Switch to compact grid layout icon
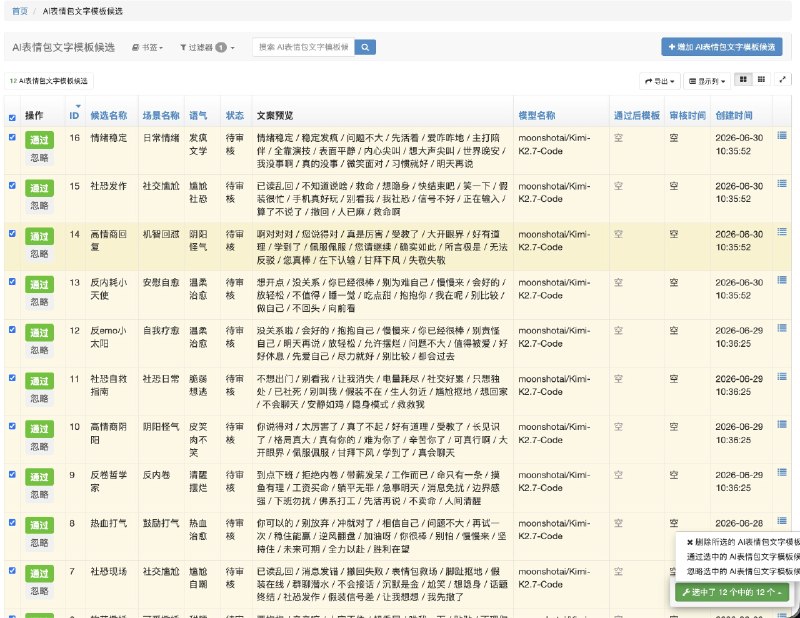This screenshot has height=618, width=800. pos(761,80)
